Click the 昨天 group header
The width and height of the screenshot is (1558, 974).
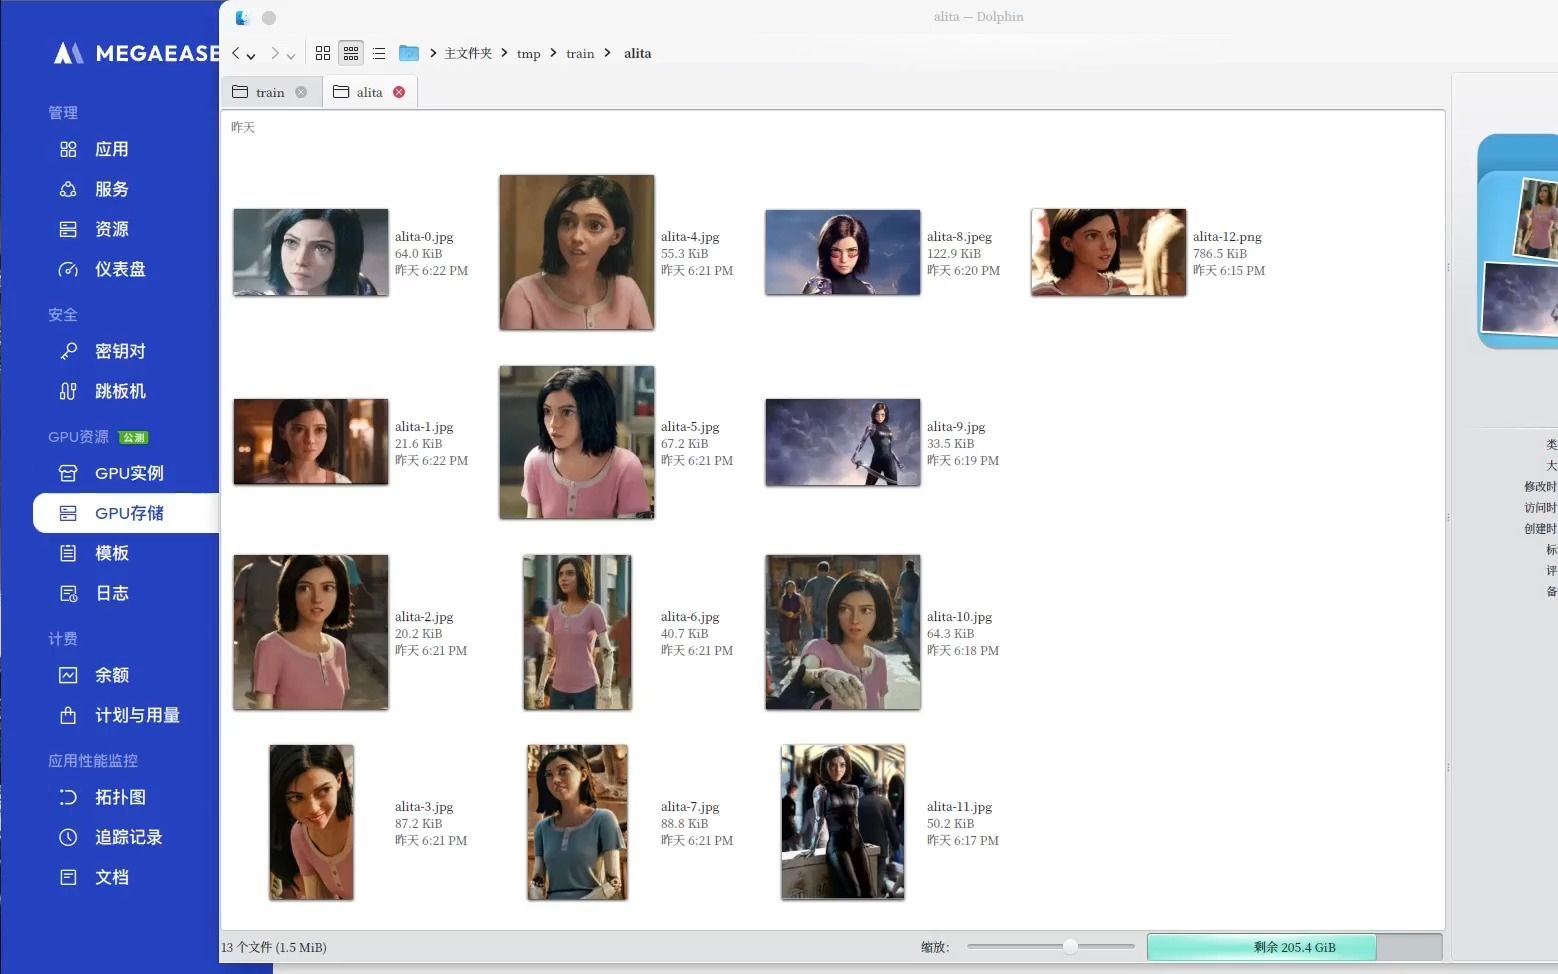click(243, 127)
